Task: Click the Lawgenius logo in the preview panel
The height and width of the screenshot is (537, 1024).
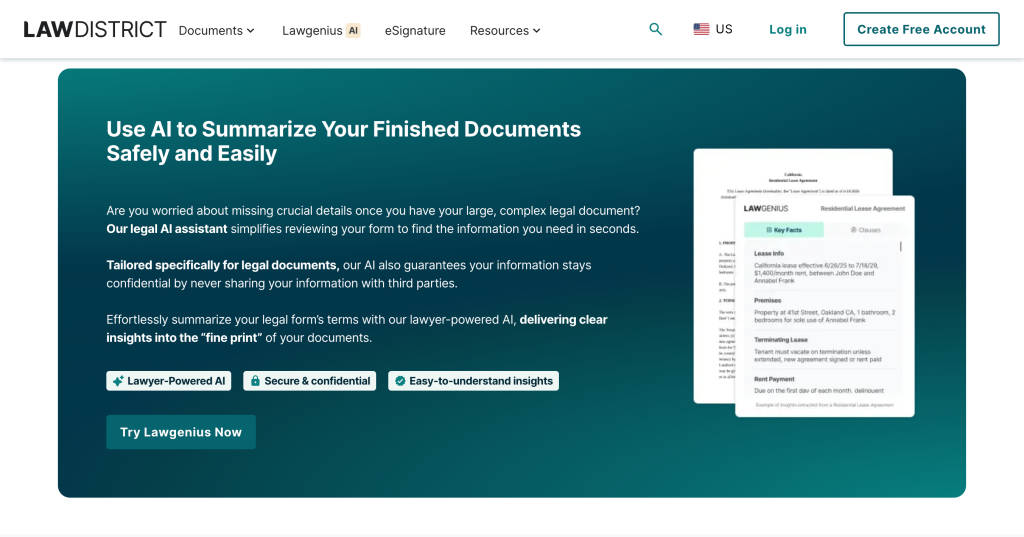Action: tap(766, 209)
